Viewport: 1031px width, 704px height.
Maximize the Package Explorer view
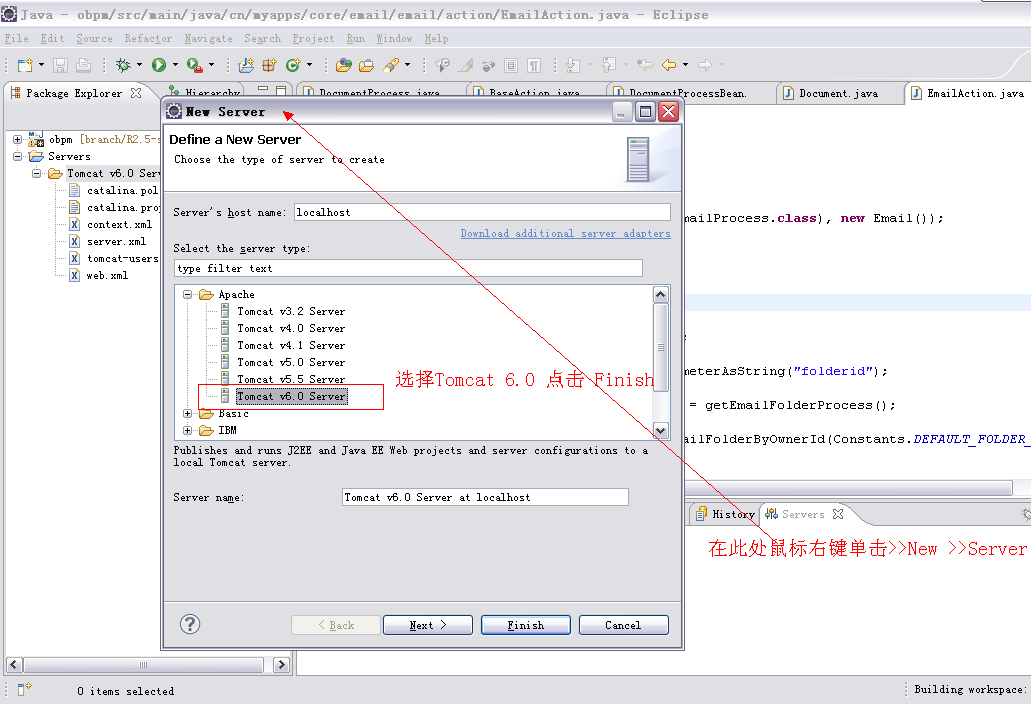pyautogui.click(x=281, y=89)
